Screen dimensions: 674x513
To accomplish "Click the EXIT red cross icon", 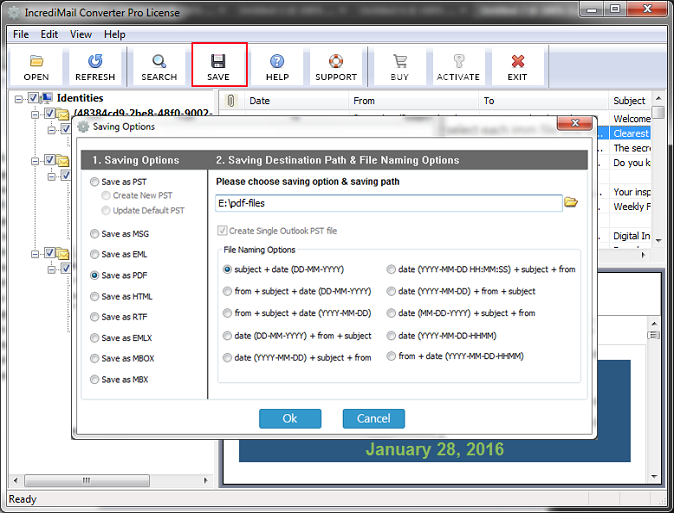I will pyautogui.click(x=518, y=61).
